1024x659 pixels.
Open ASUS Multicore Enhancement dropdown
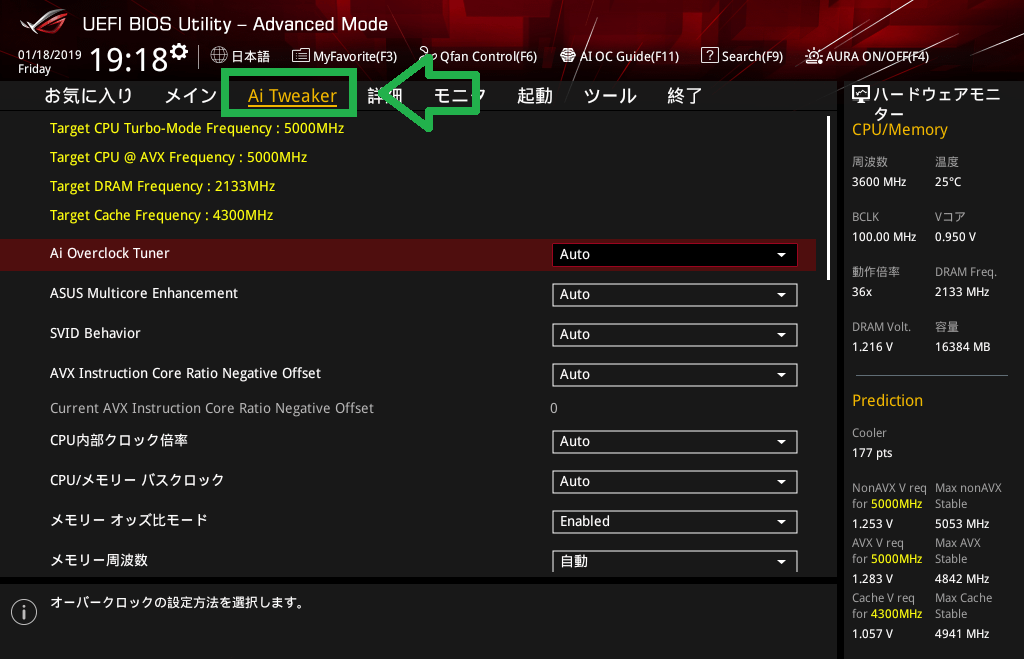(675, 295)
